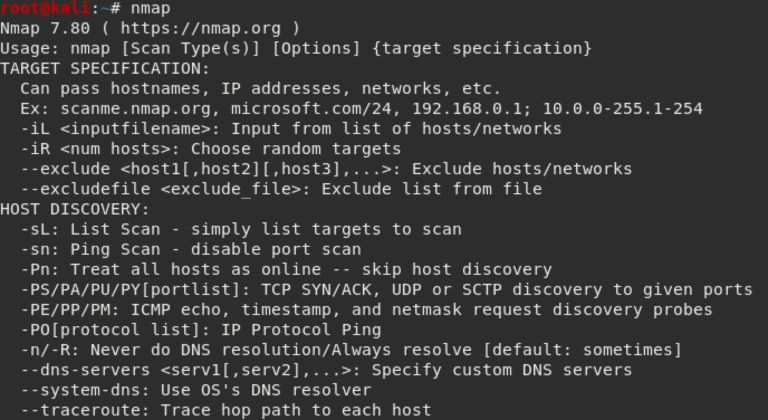Viewport: 768px width, 420px height.
Task: Select the TARGET SPECIFICATION heading
Action: point(105,69)
